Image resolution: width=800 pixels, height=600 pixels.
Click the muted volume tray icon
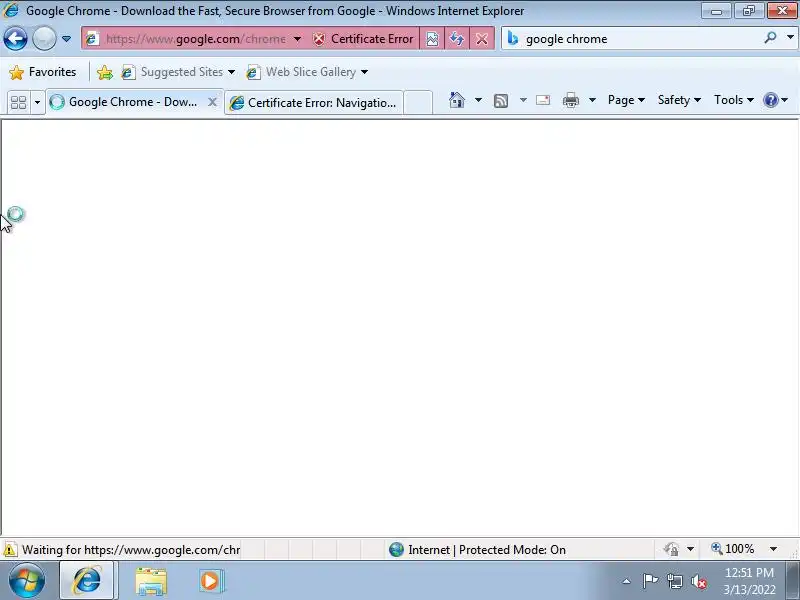pos(699,582)
